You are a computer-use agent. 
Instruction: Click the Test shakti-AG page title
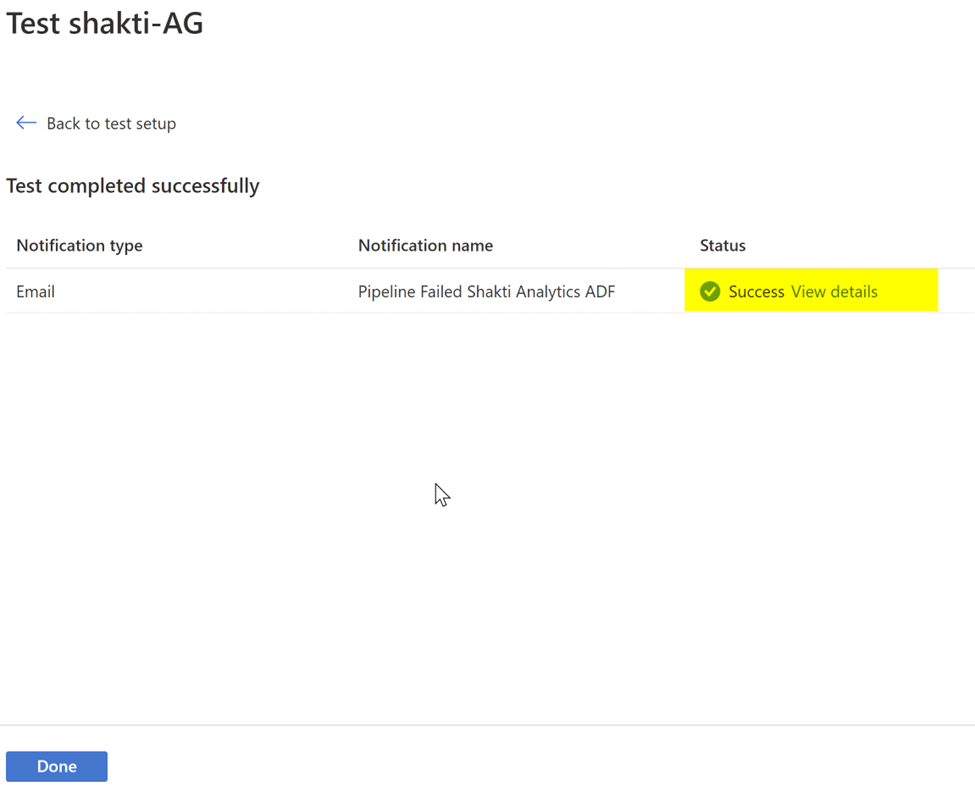click(104, 22)
